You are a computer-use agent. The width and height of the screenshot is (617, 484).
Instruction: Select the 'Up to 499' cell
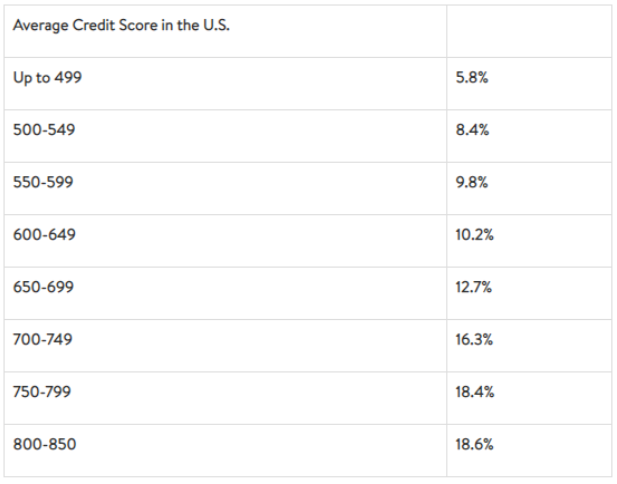(x=225, y=83)
